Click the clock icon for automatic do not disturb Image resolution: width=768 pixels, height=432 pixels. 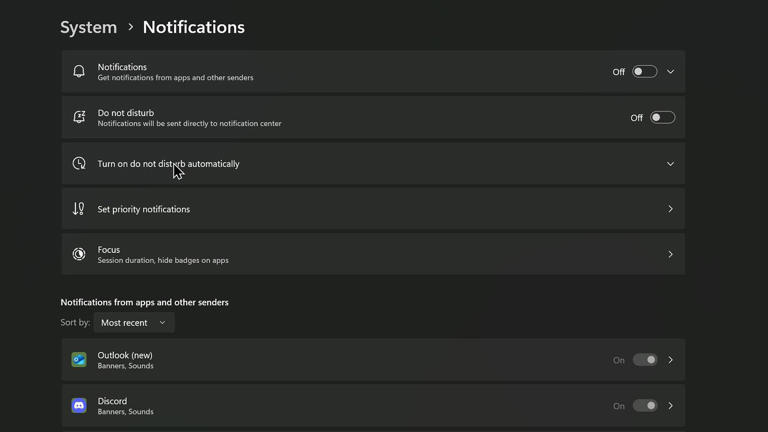point(79,164)
